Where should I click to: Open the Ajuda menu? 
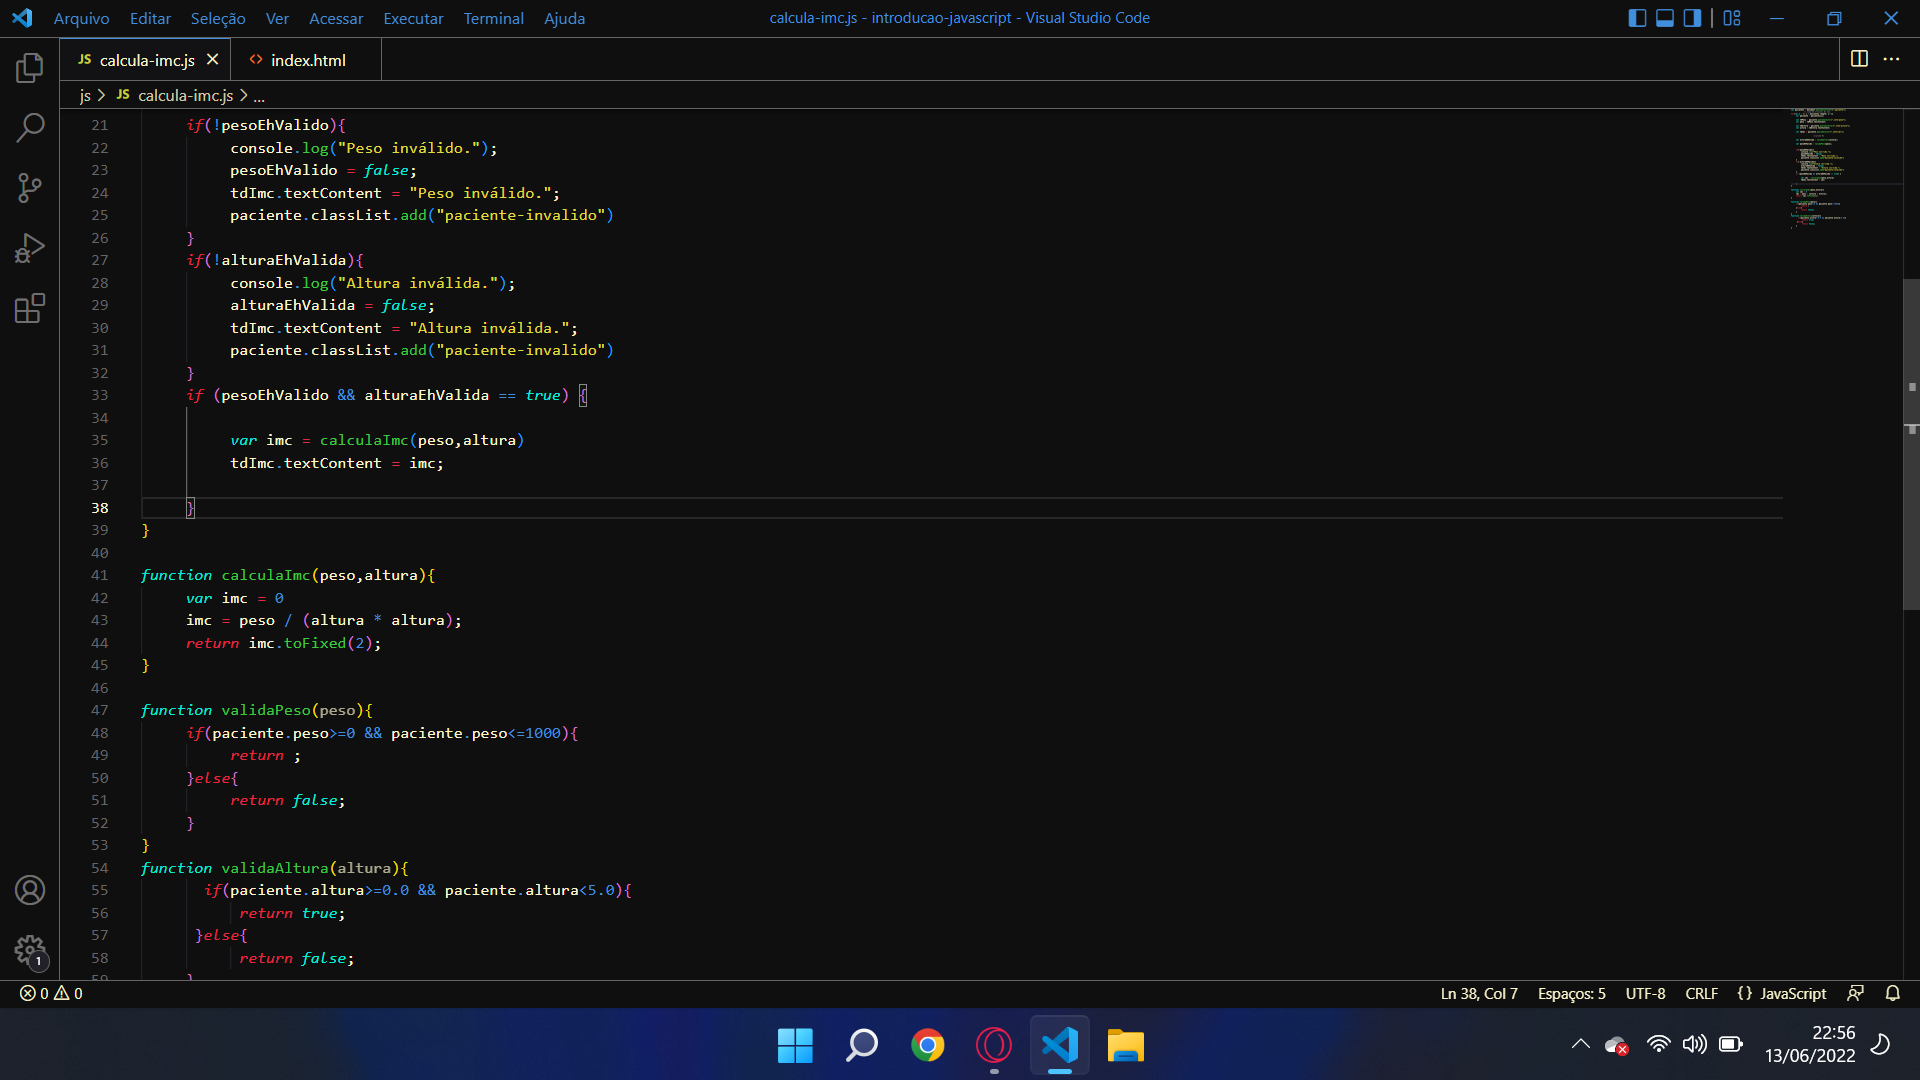click(x=564, y=18)
